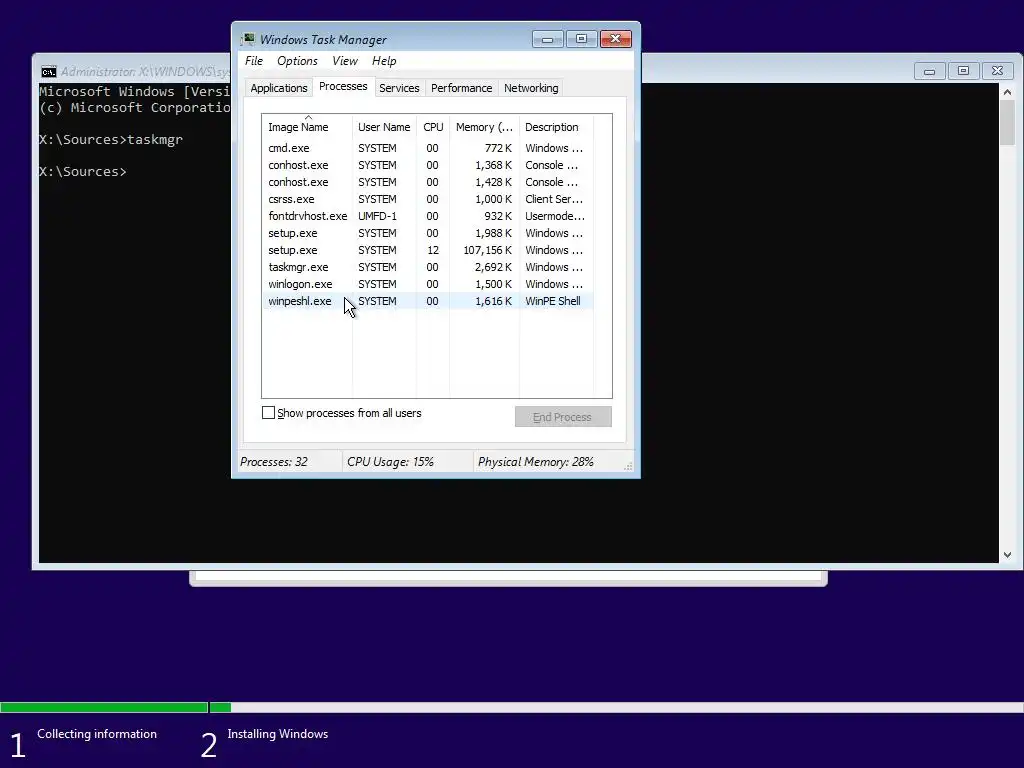The image size is (1024, 768).
Task: Open the Options menu
Action: (x=297, y=61)
